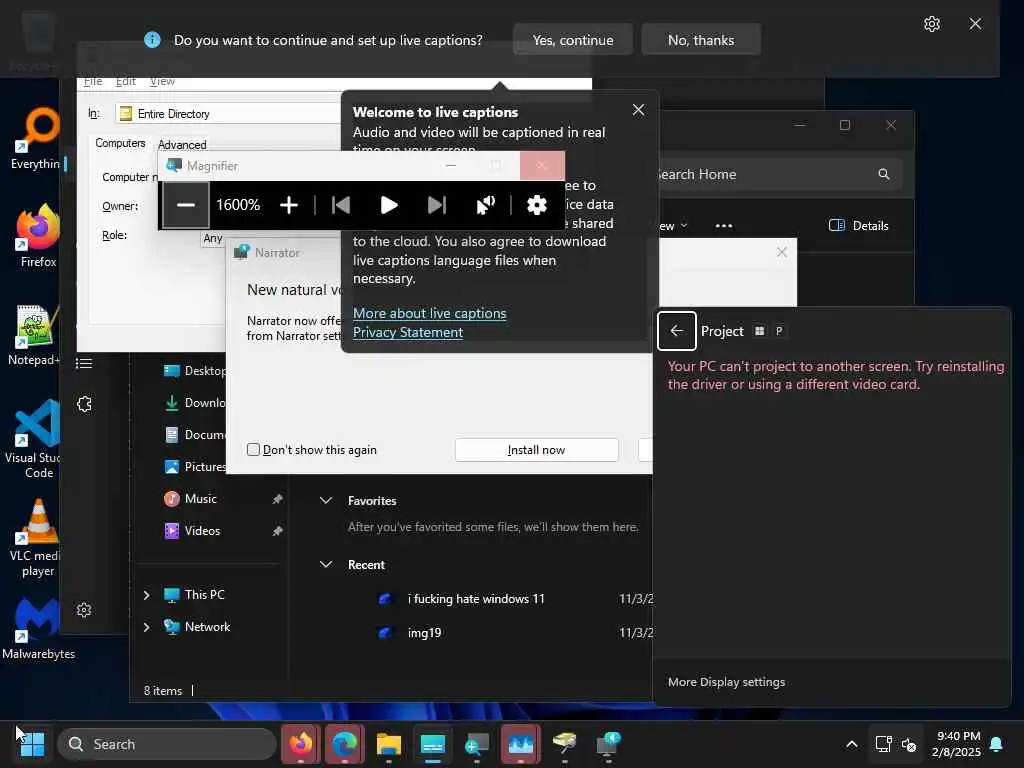Click the settings gear in left dark panel
The height and width of the screenshot is (768, 1024).
pyautogui.click(x=84, y=610)
